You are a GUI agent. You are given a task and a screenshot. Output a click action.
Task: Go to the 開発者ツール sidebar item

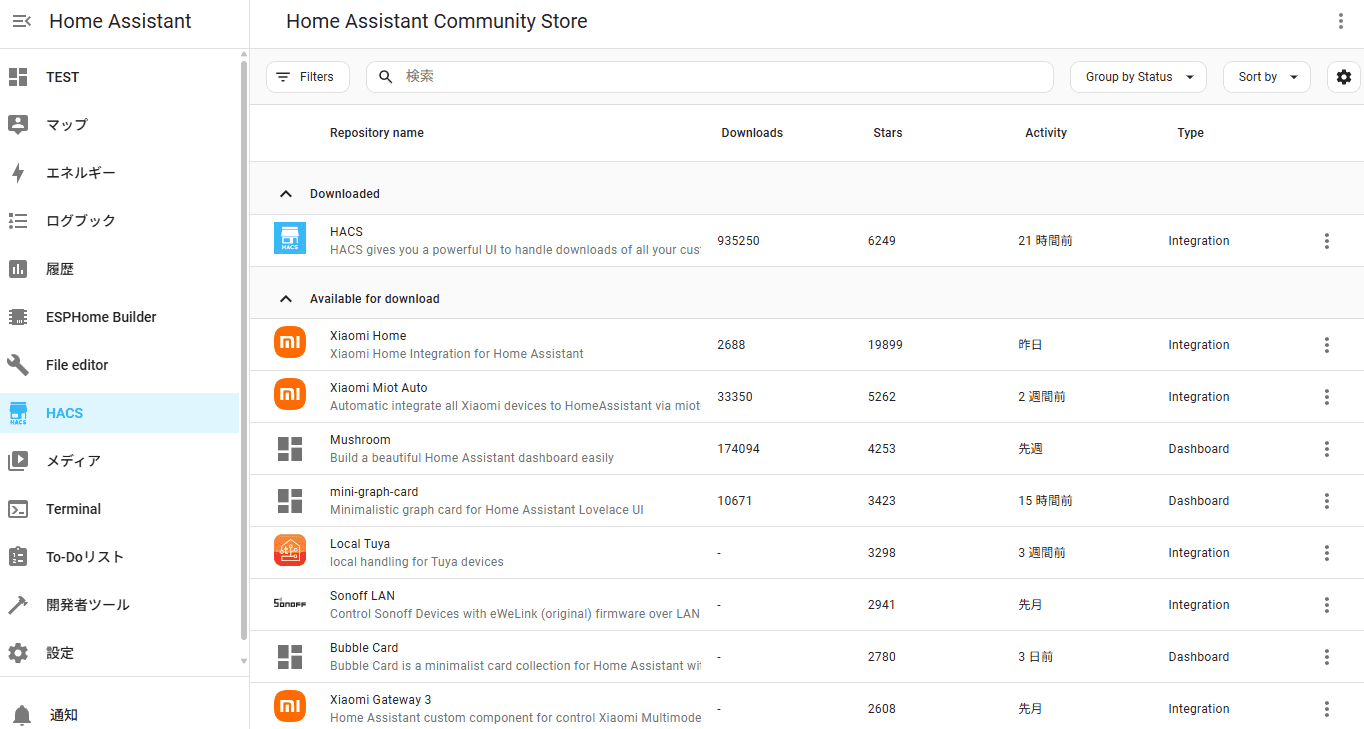[x=120, y=605]
